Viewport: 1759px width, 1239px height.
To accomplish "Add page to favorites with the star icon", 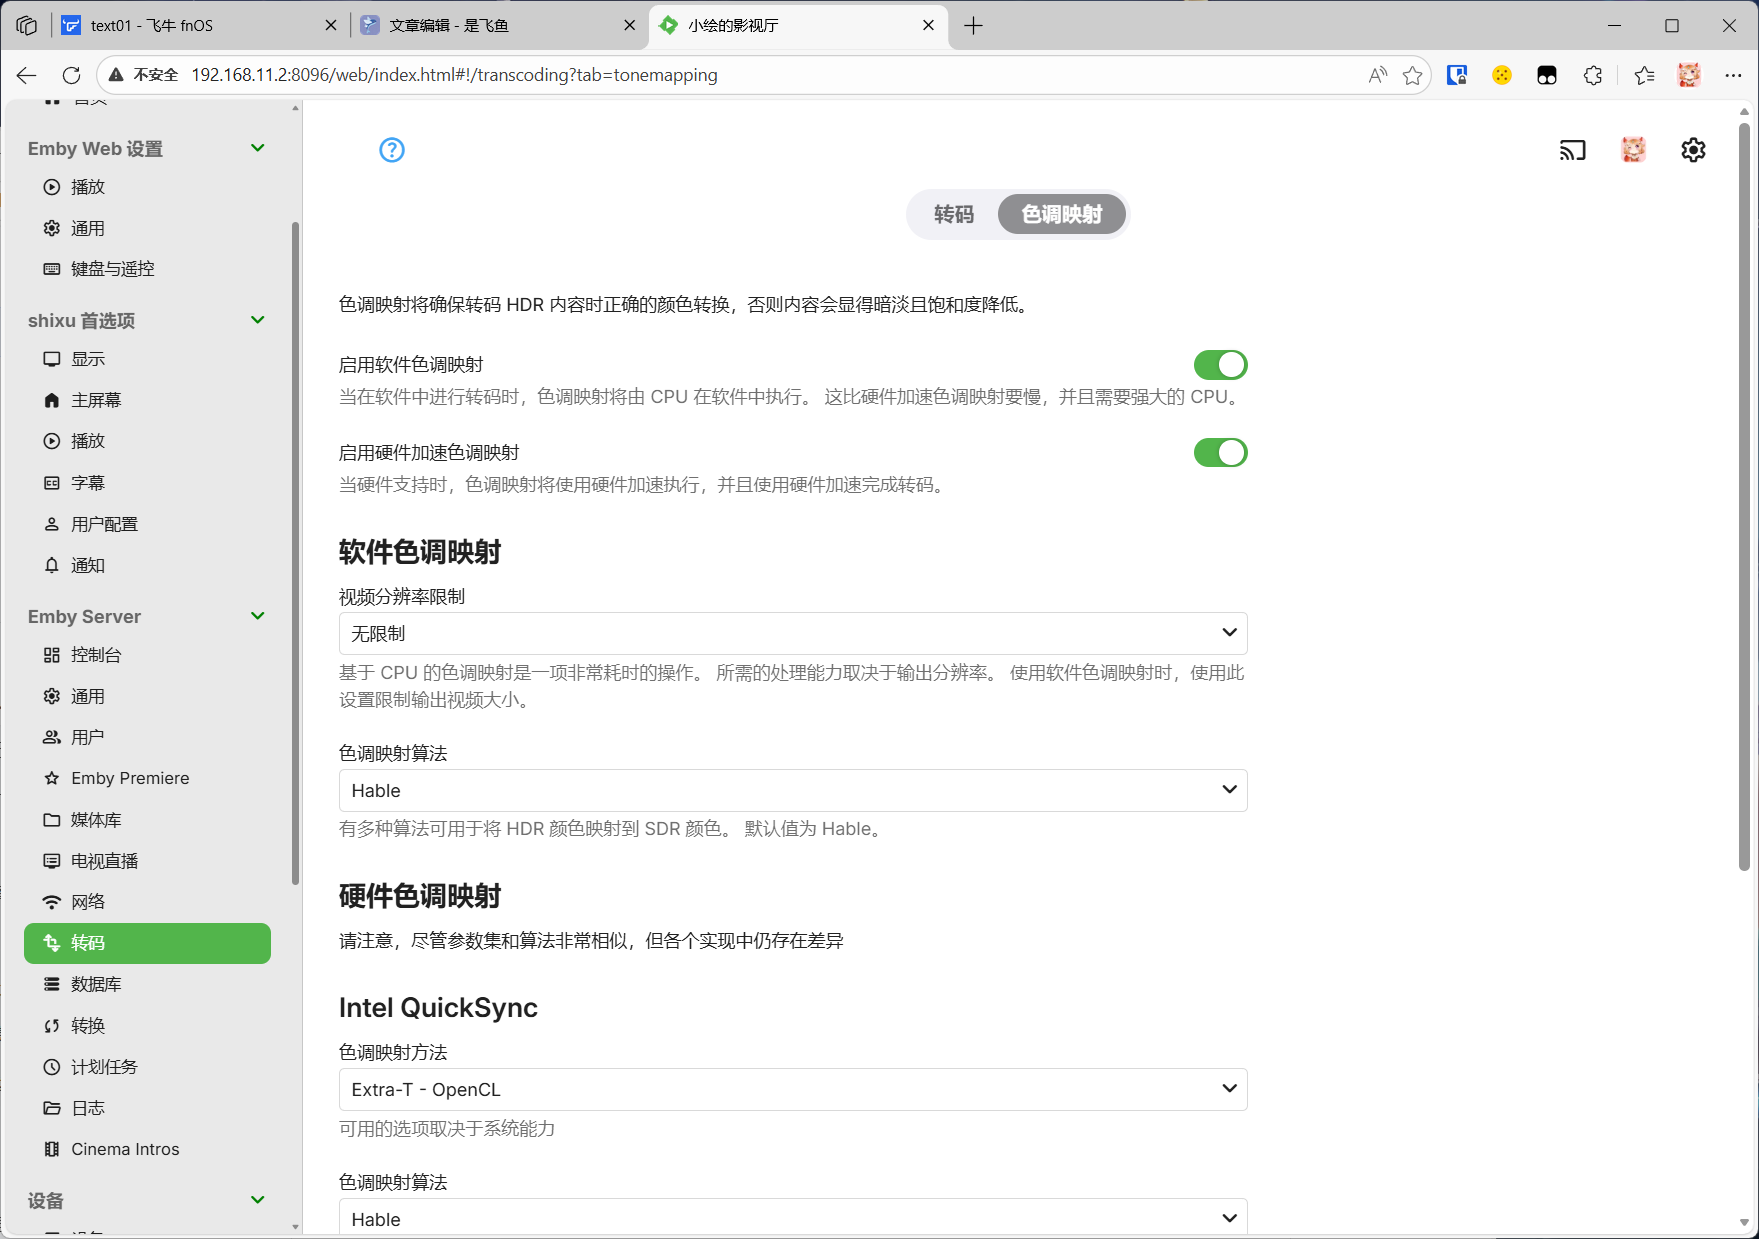I will click(x=1412, y=75).
